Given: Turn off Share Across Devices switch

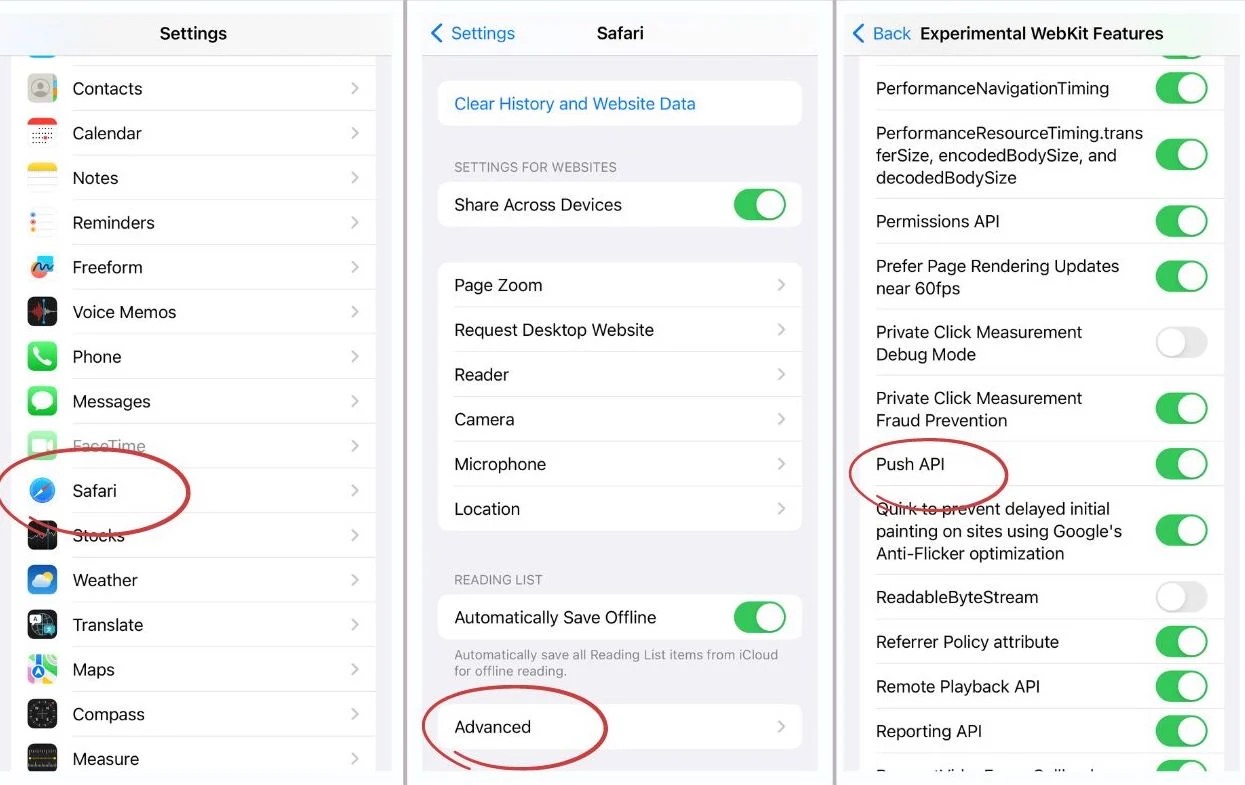Looking at the screenshot, I should [760, 205].
